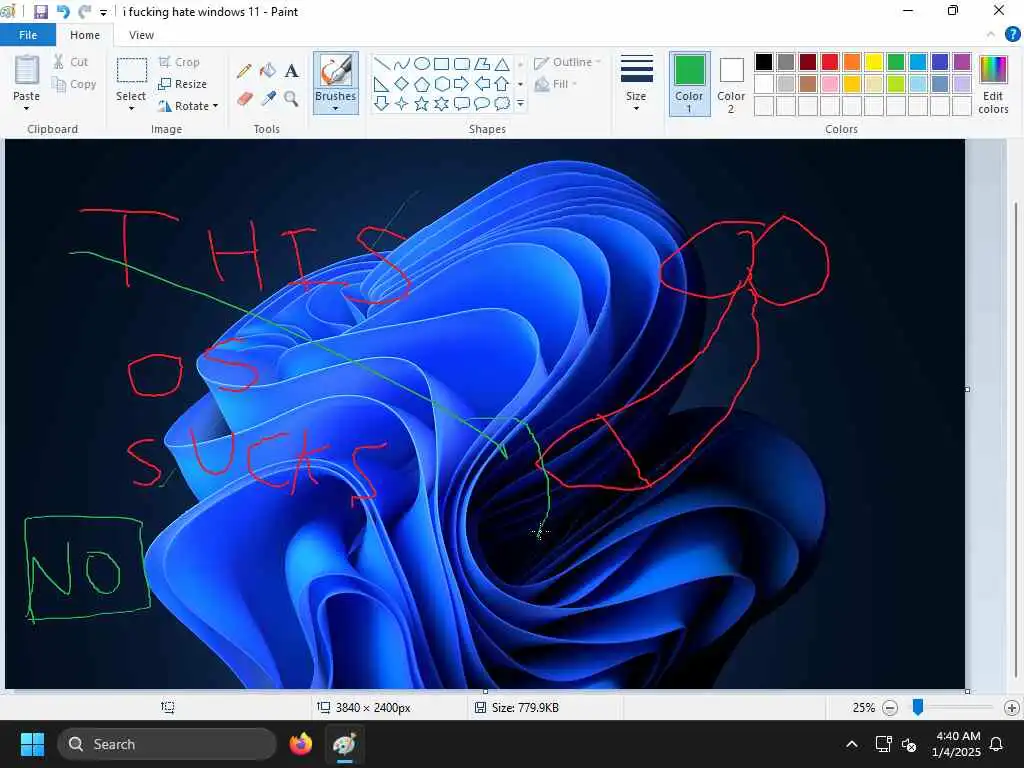Activate Color 1 selector
The image size is (1024, 768).
click(689, 84)
